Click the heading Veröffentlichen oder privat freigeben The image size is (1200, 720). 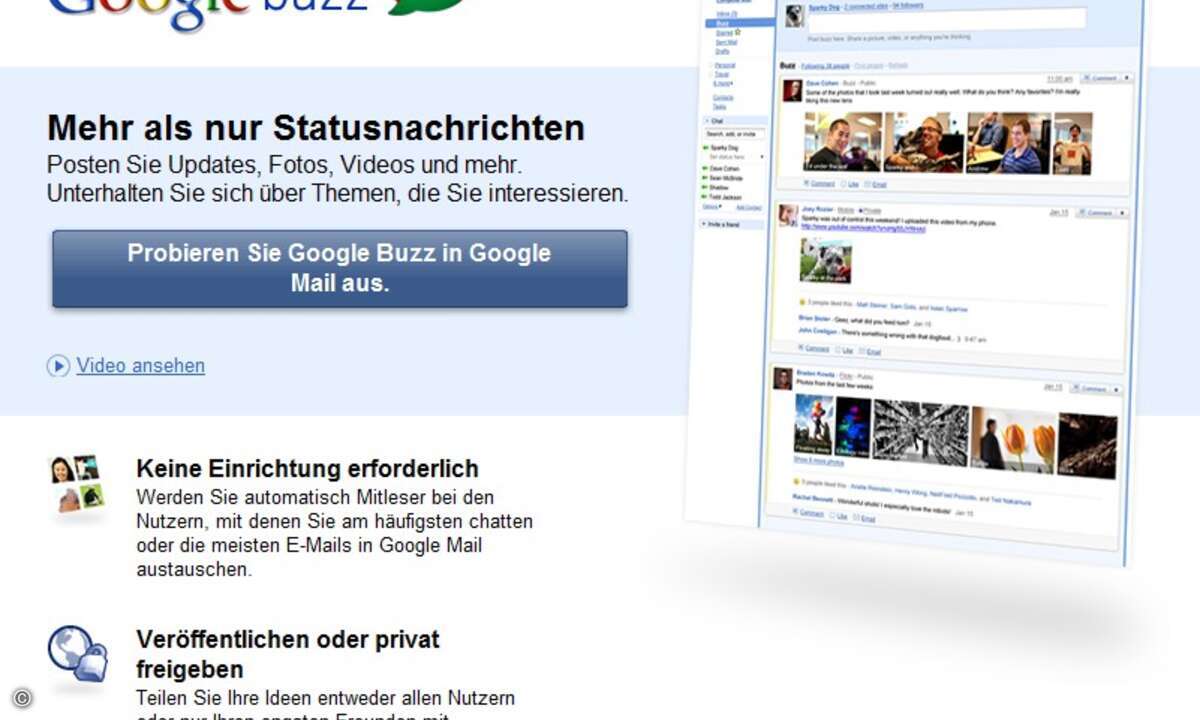[288, 654]
